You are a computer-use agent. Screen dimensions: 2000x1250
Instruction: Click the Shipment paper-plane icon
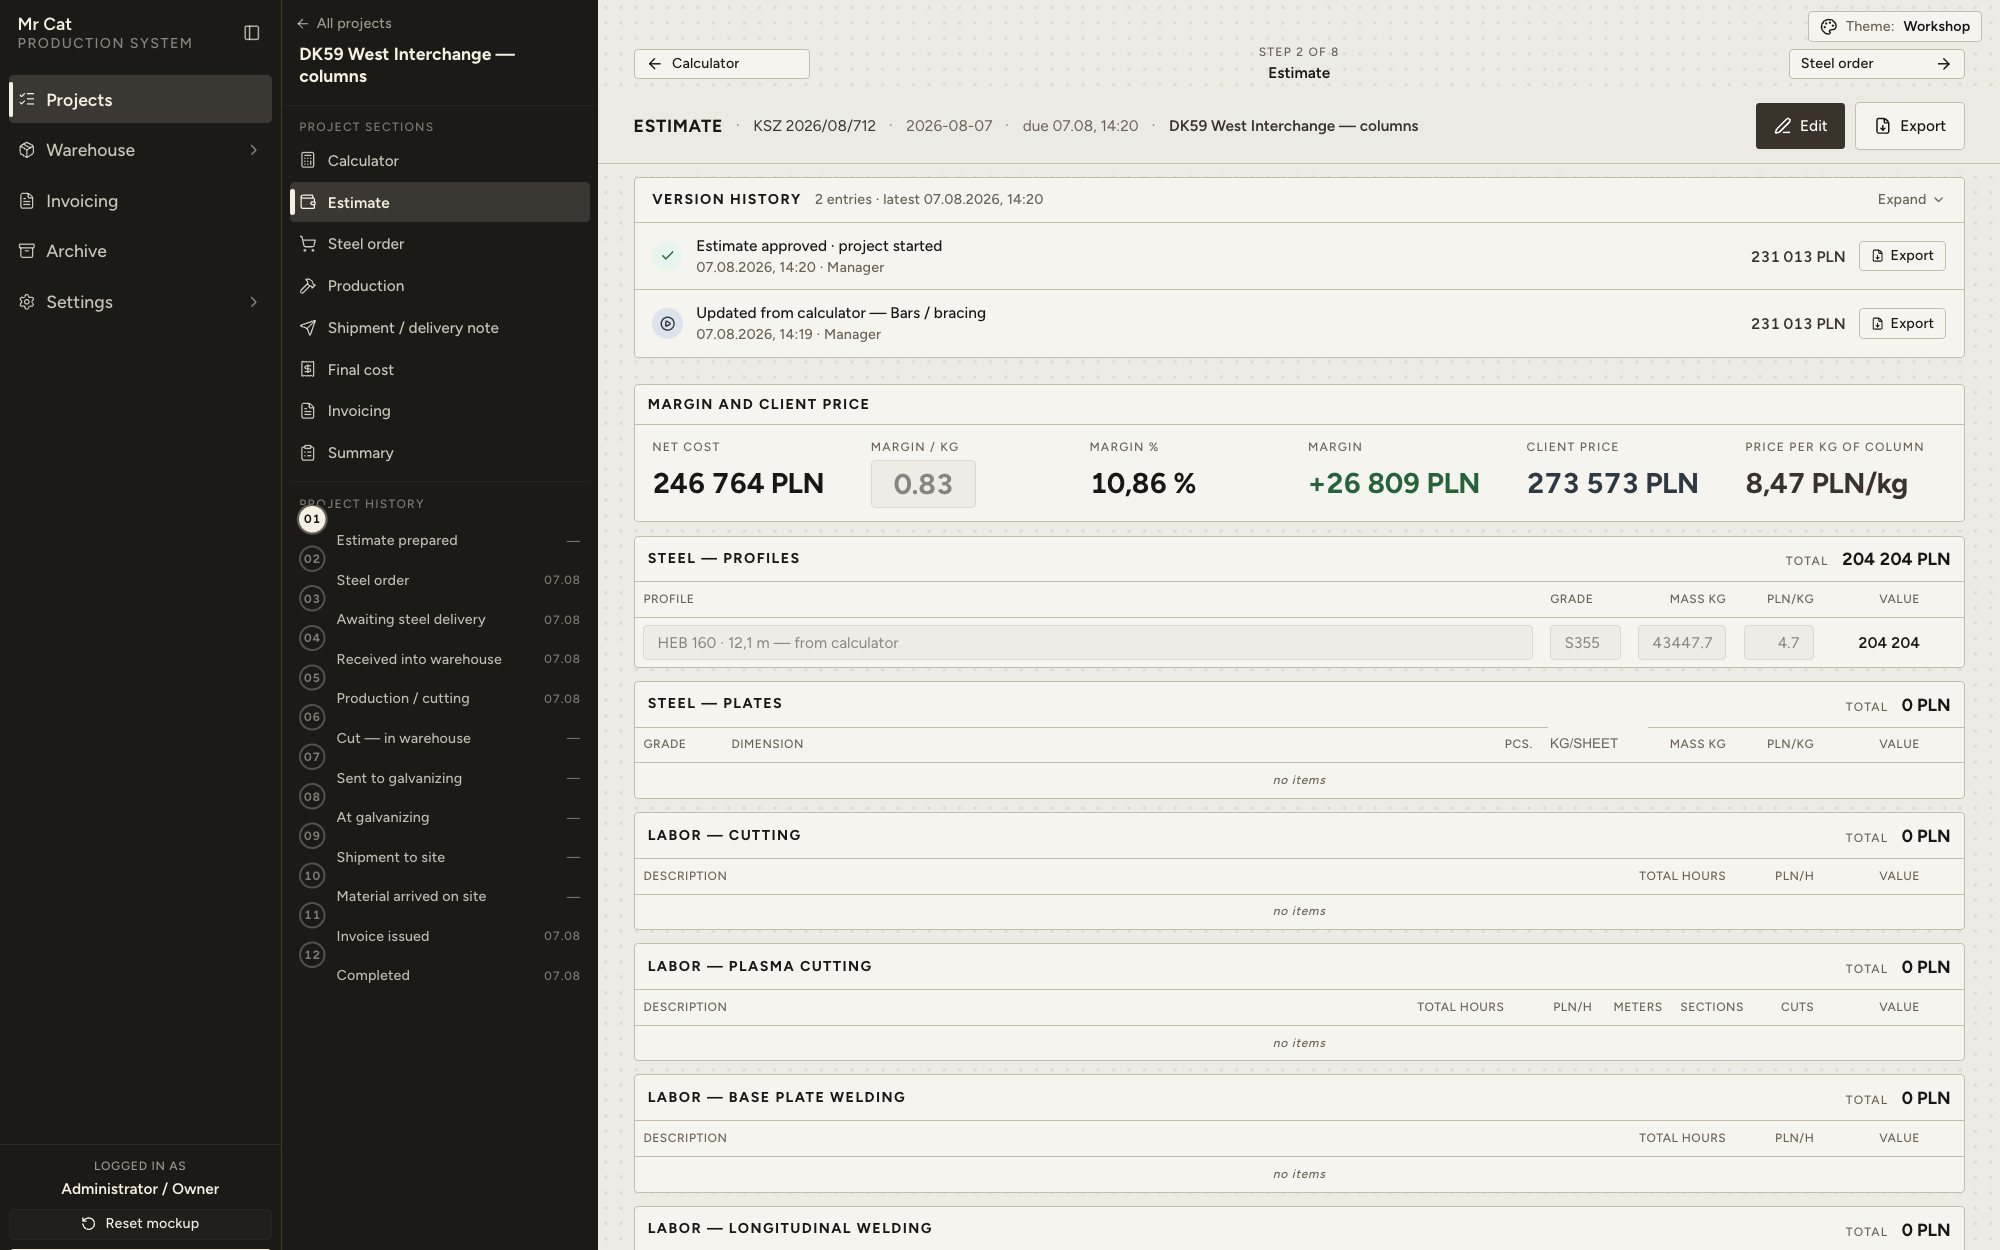click(x=308, y=328)
